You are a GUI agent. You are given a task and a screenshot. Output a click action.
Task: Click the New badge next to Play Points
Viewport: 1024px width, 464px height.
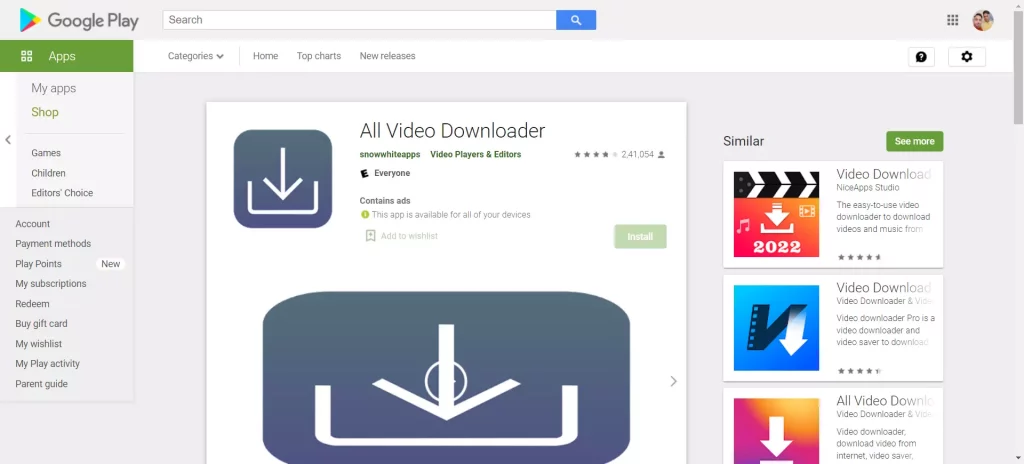(x=110, y=264)
